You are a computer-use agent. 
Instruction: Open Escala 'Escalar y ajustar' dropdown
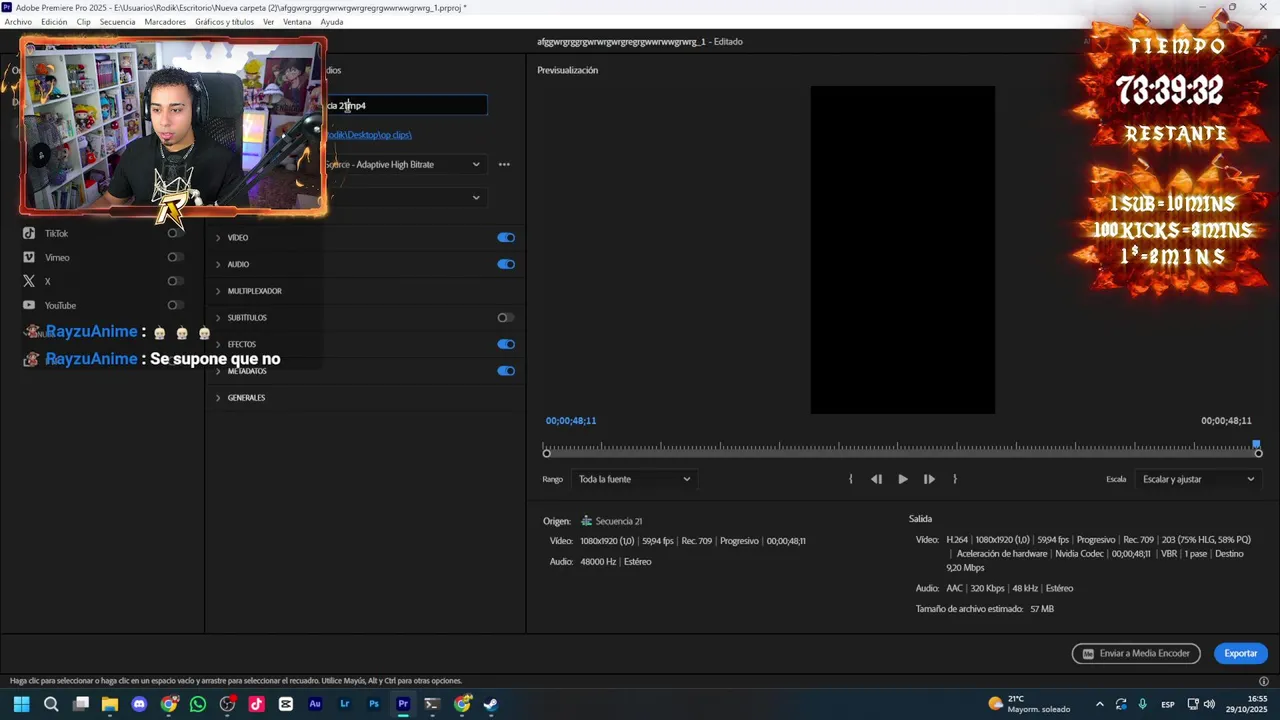(x=1198, y=479)
